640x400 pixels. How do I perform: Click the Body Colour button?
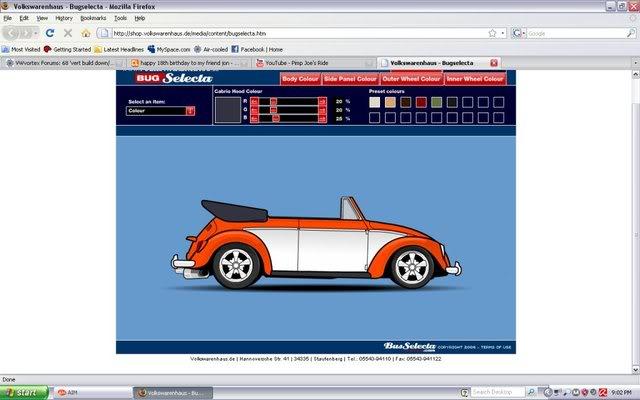(x=300, y=79)
